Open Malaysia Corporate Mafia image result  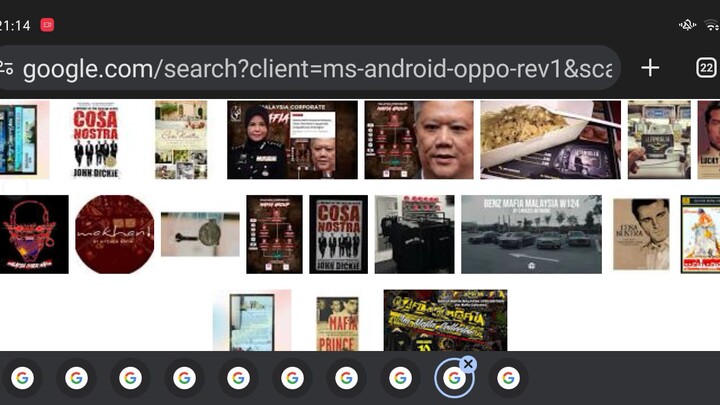click(x=292, y=139)
